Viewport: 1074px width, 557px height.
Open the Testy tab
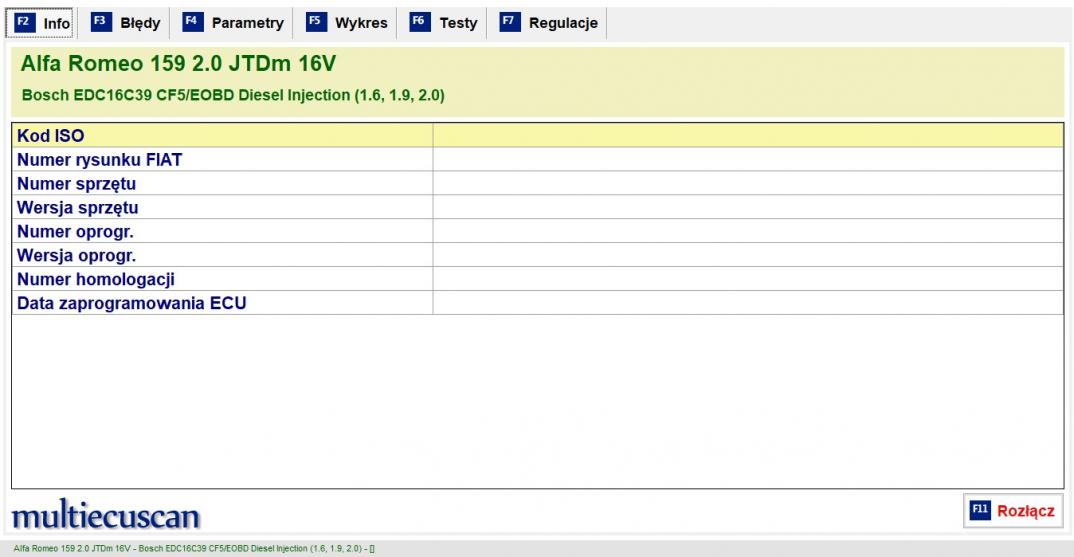tap(443, 23)
